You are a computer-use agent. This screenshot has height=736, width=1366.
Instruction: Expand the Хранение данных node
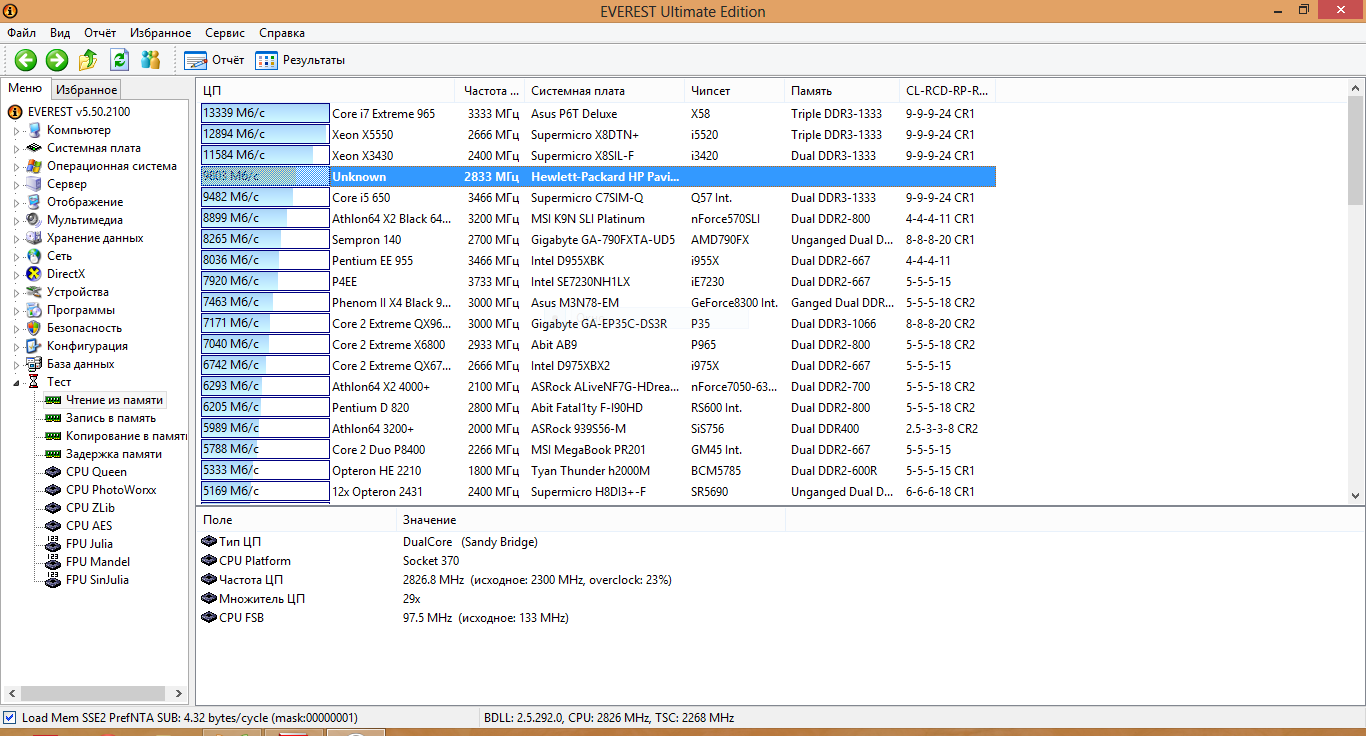16,238
